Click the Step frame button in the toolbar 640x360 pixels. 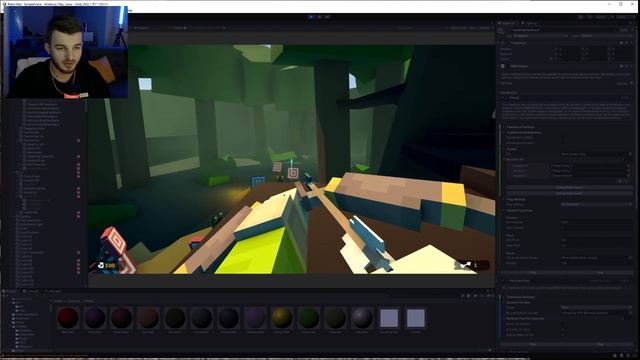327,17
